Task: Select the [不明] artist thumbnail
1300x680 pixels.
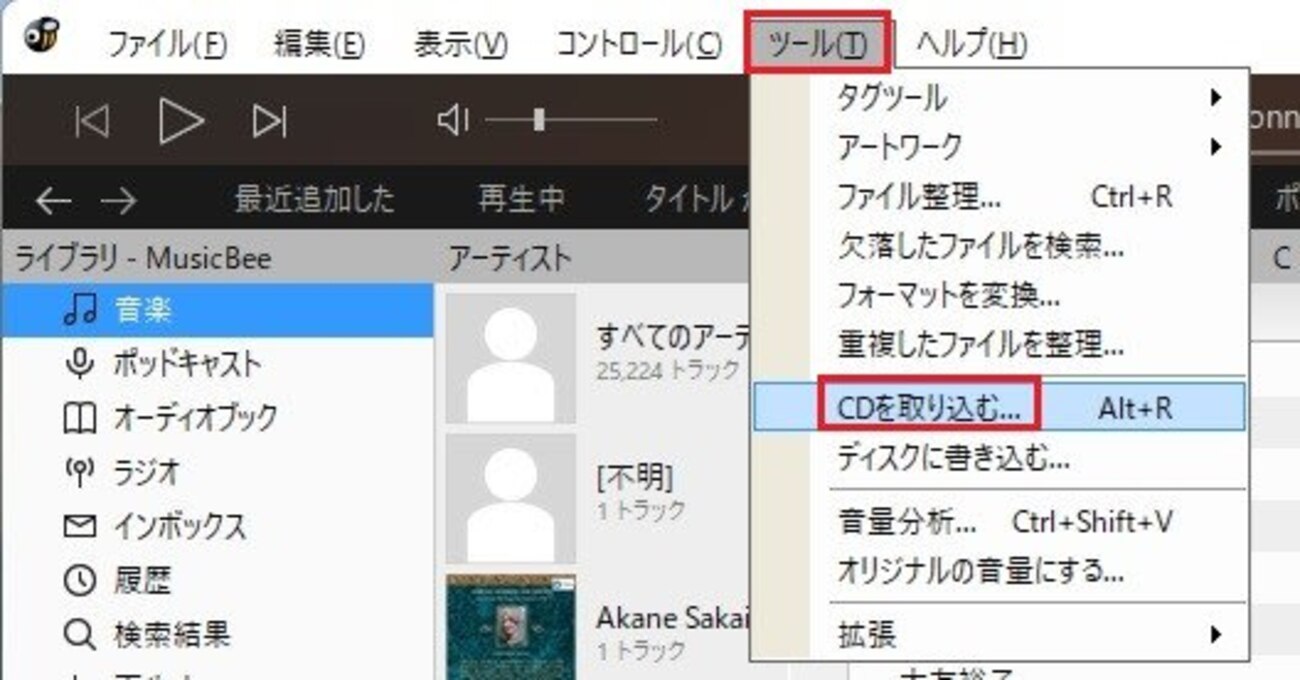Action: pyautogui.click(x=511, y=498)
